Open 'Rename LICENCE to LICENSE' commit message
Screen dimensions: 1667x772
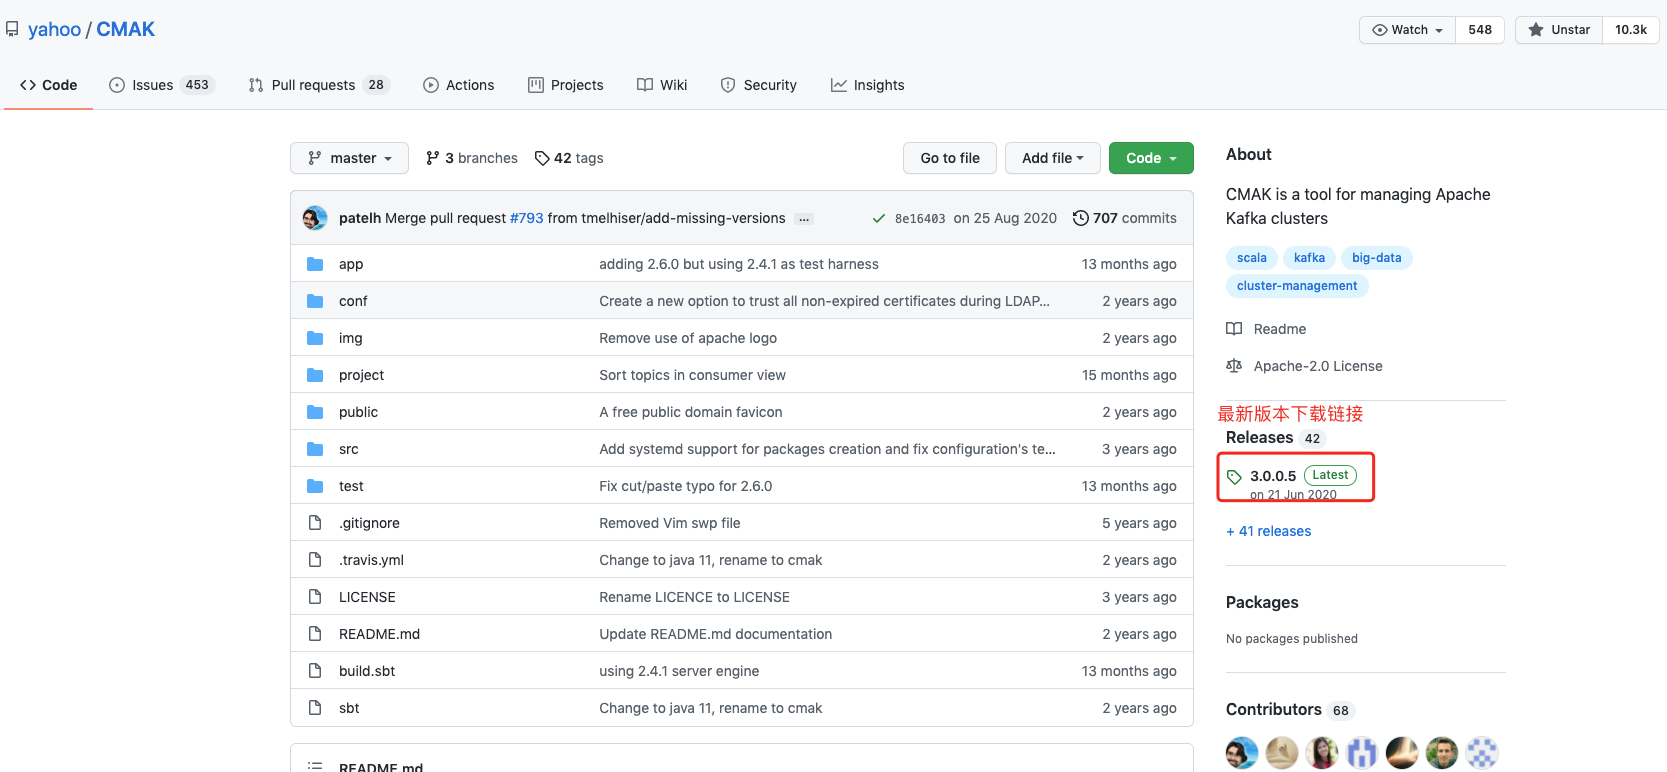(x=694, y=597)
